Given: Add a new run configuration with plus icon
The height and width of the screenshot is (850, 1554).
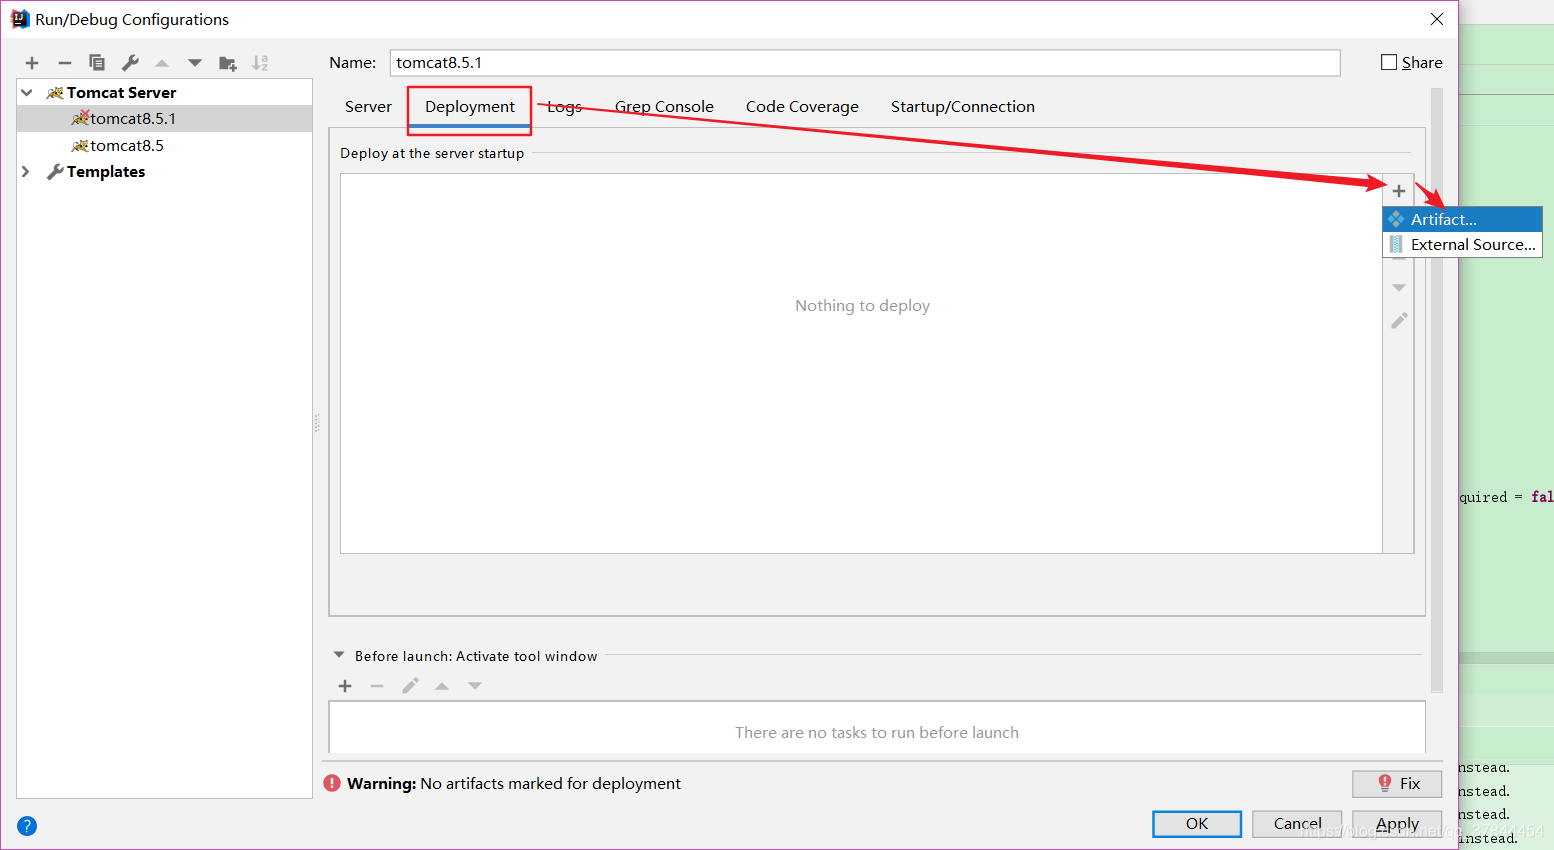Looking at the screenshot, I should pos(32,63).
